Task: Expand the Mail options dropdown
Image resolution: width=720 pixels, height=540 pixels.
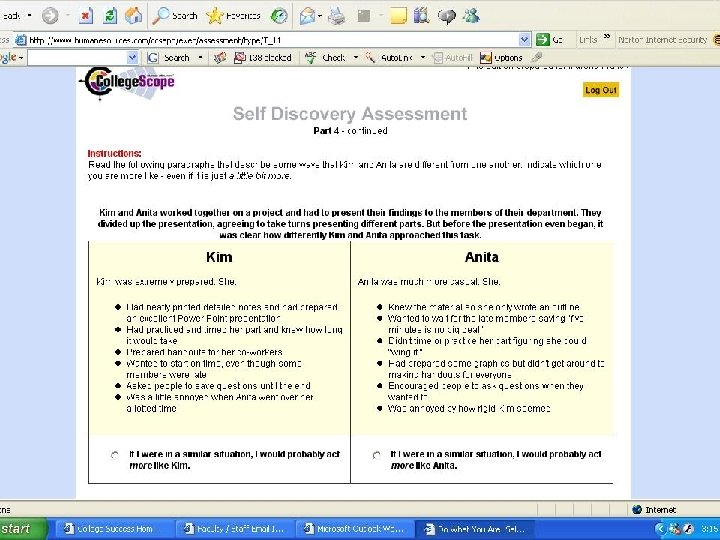Action: 320,17
